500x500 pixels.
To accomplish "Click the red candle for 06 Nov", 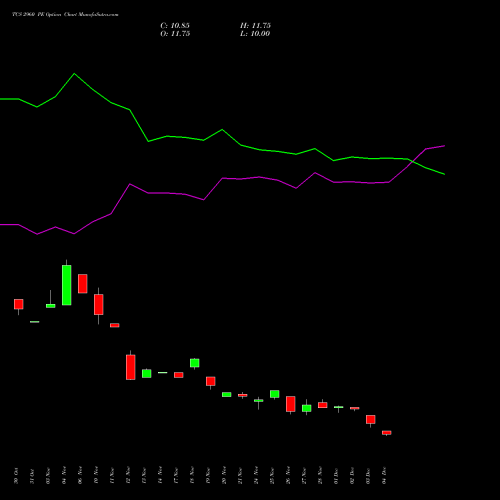I will 83,284.
